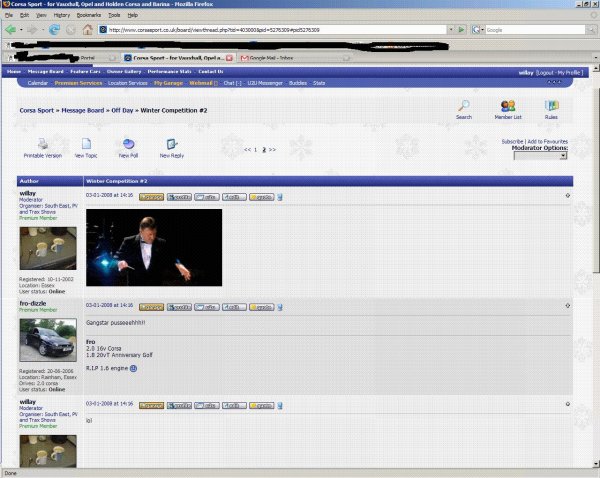The image size is (600, 478).
Task: Start a New Topic via its icon
Action: pos(86,145)
